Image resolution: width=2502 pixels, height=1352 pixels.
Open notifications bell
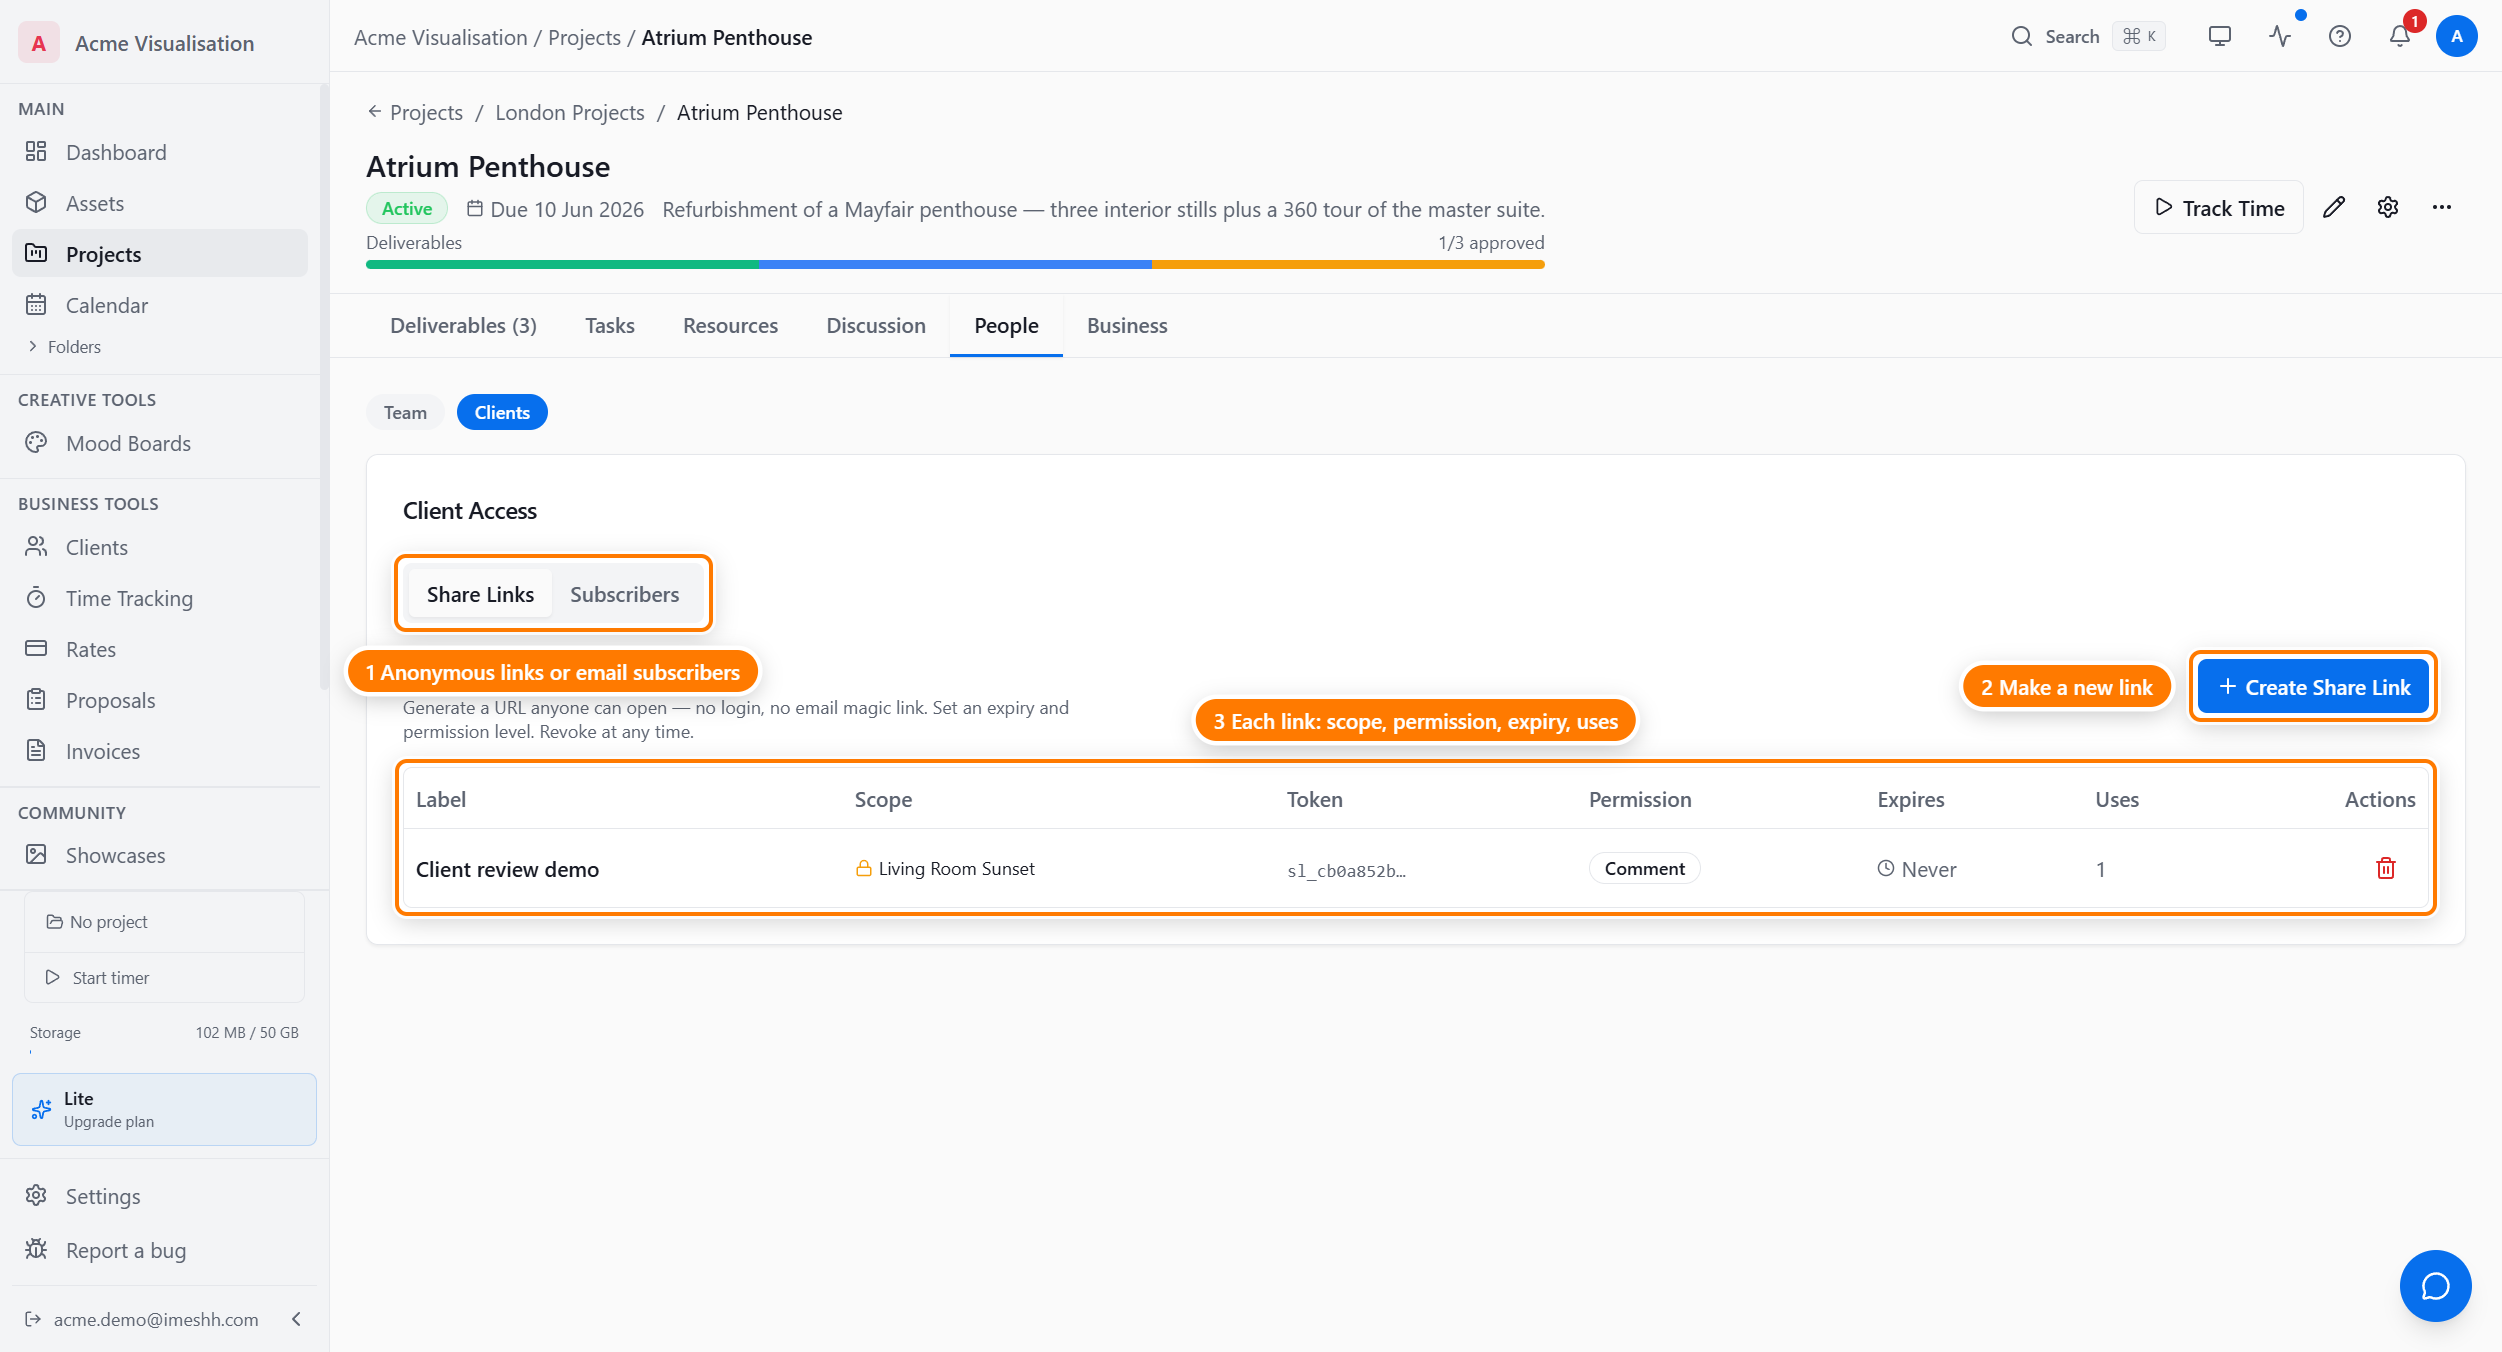point(2400,37)
